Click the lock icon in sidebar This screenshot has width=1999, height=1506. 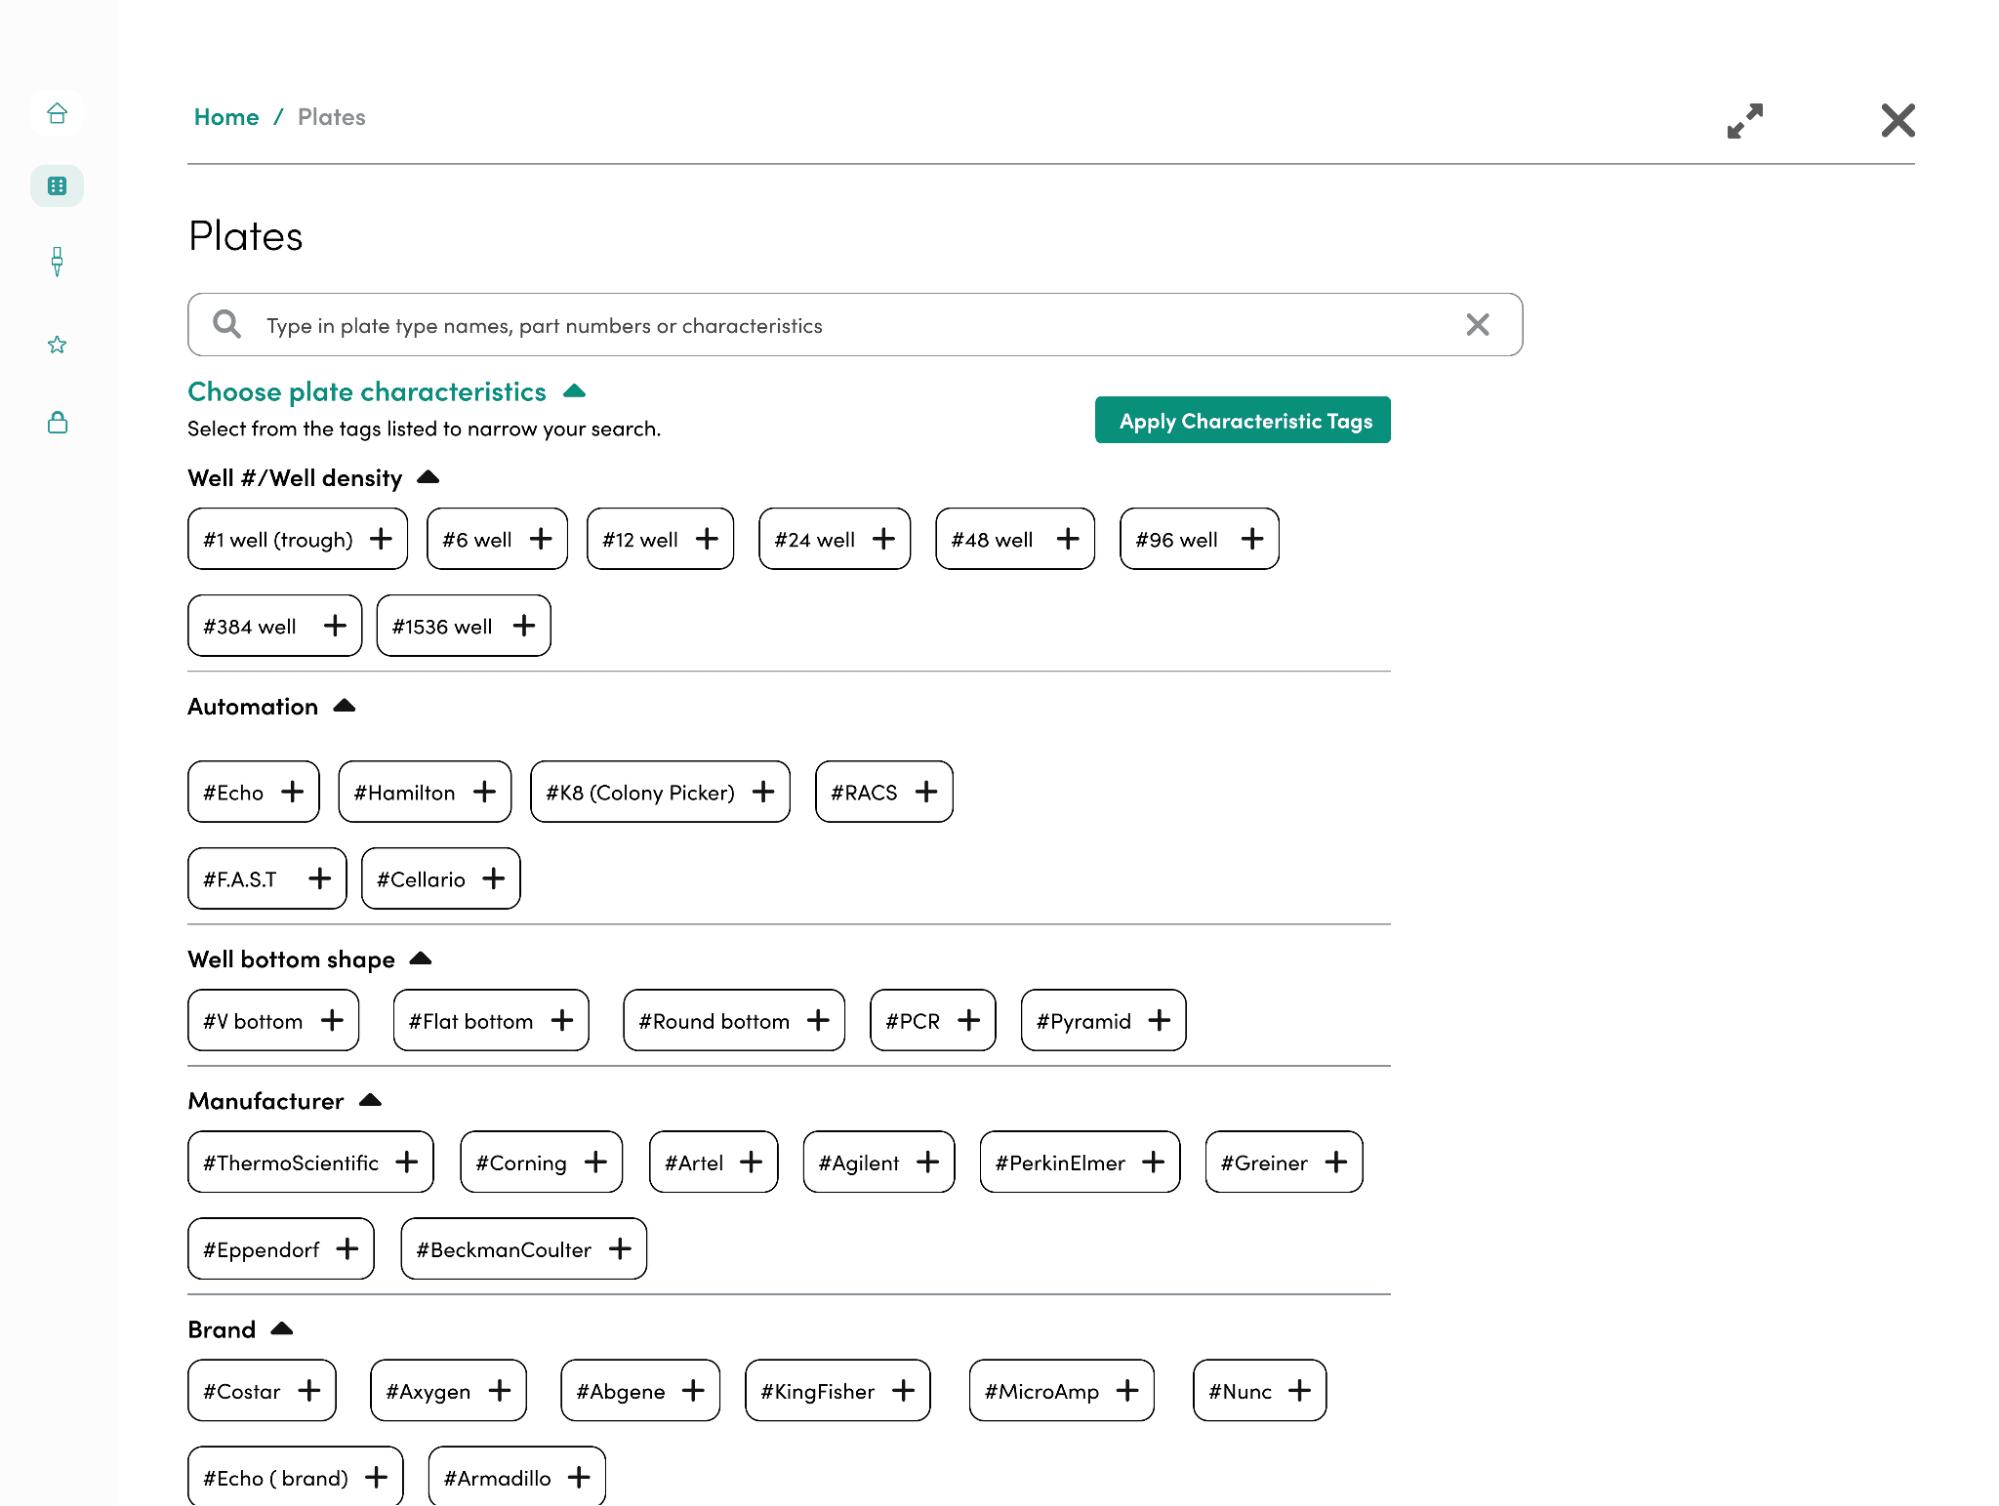coord(57,422)
